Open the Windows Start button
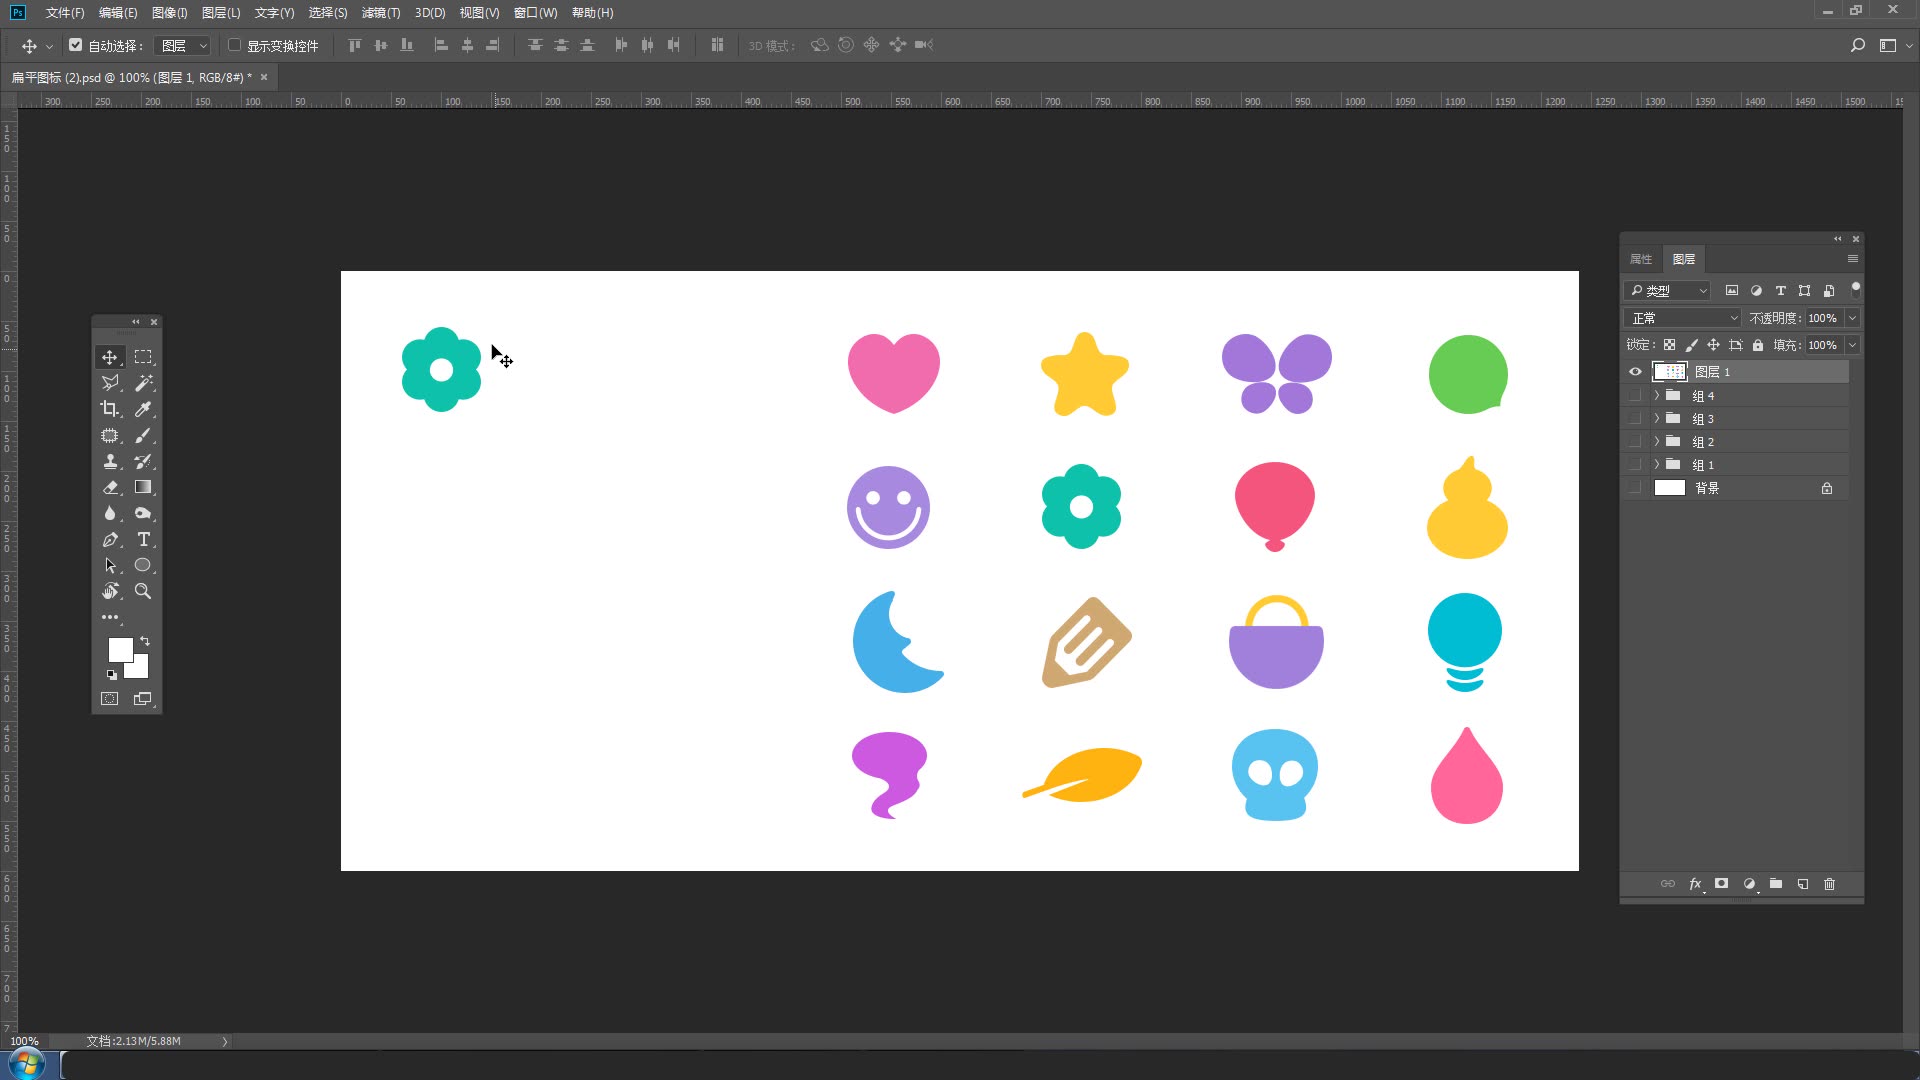Screen dimensions: 1920x1080 pyautogui.click(x=27, y=1064)
